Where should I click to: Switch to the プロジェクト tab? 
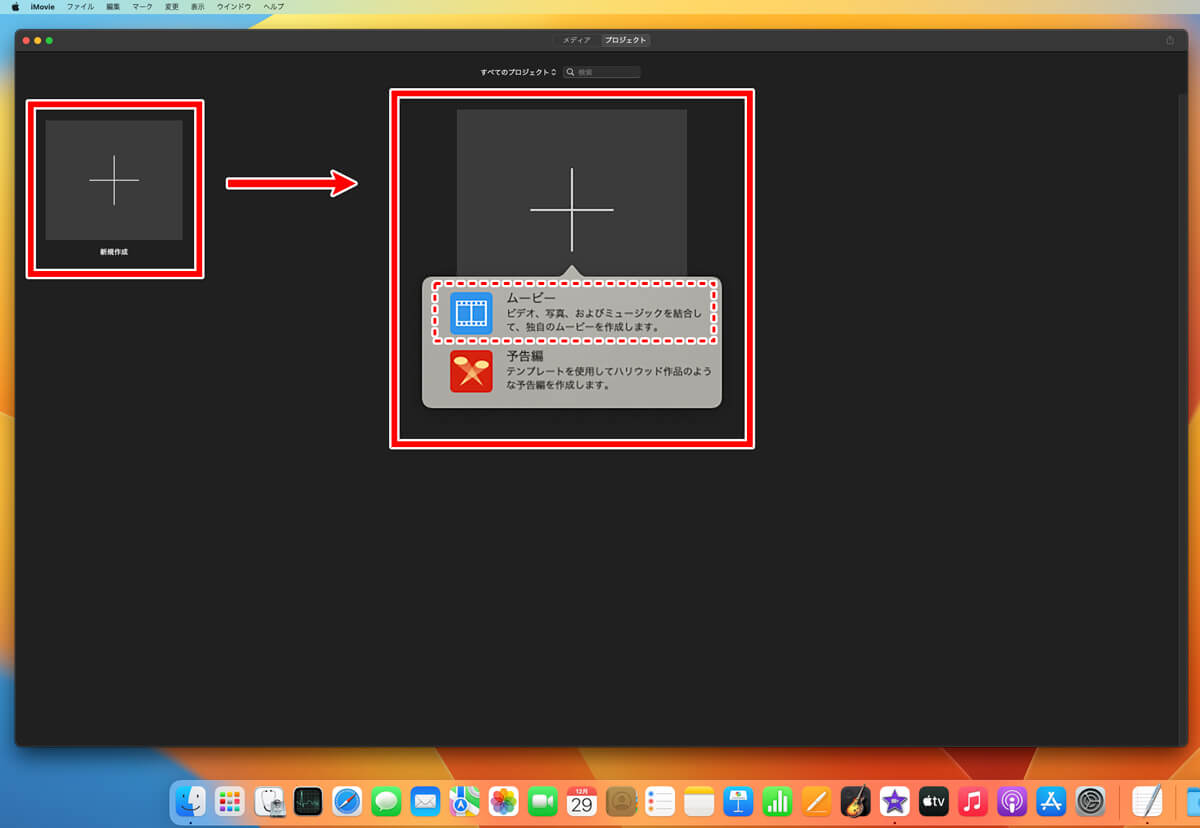pyautogui.click(x=626, y=40)
